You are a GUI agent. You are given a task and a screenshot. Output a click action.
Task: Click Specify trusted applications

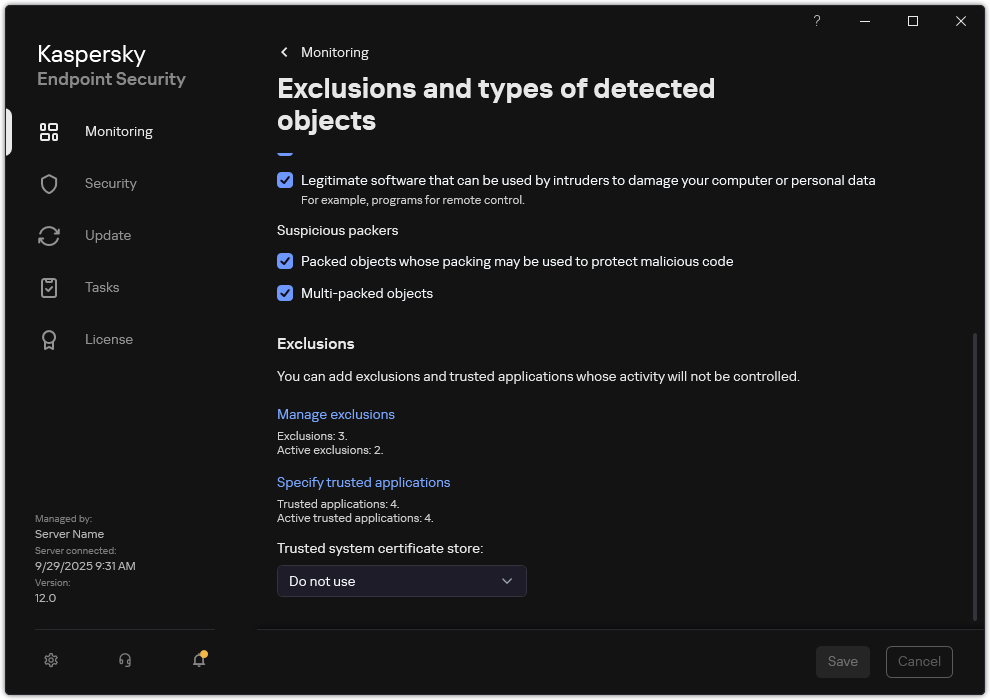coord(363,482)
